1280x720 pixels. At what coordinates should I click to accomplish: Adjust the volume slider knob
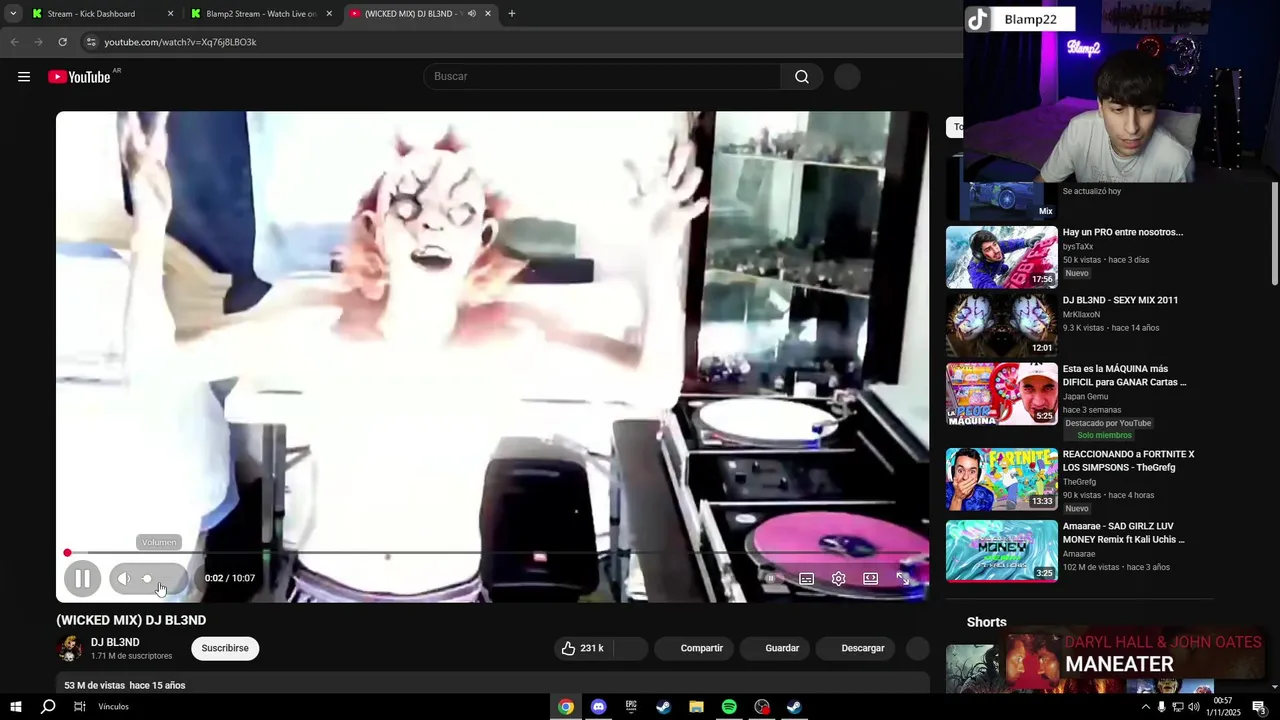pyautogui.click(x=147, y=578)
